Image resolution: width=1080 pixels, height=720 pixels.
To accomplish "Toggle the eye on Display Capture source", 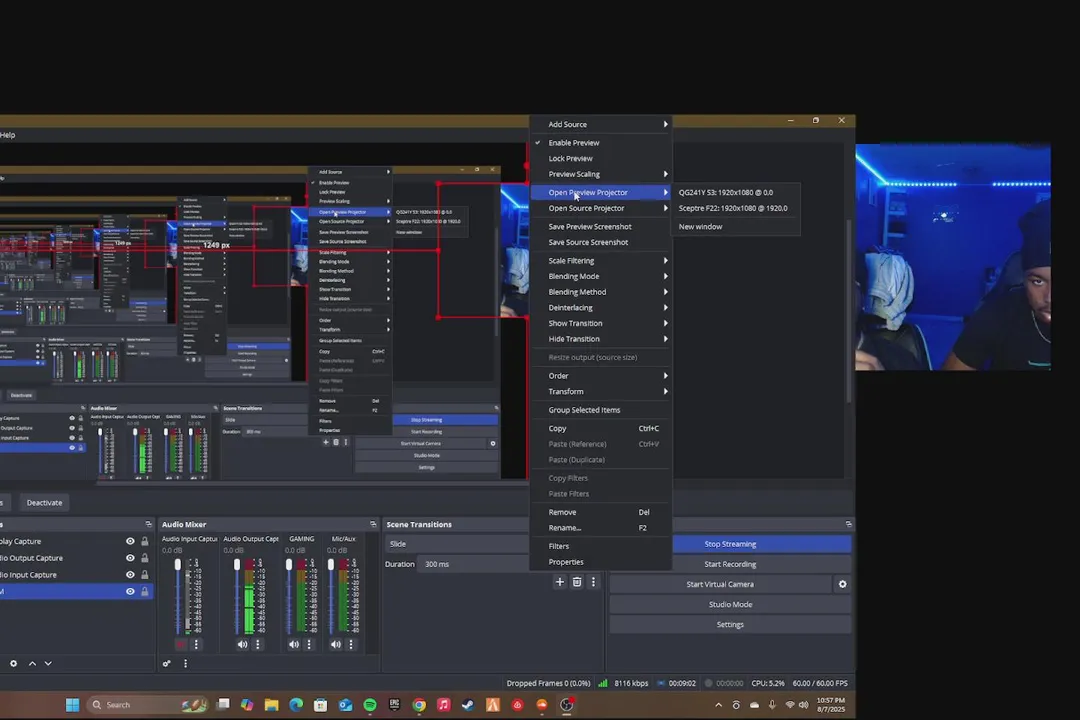I will (x=130, y=542).
